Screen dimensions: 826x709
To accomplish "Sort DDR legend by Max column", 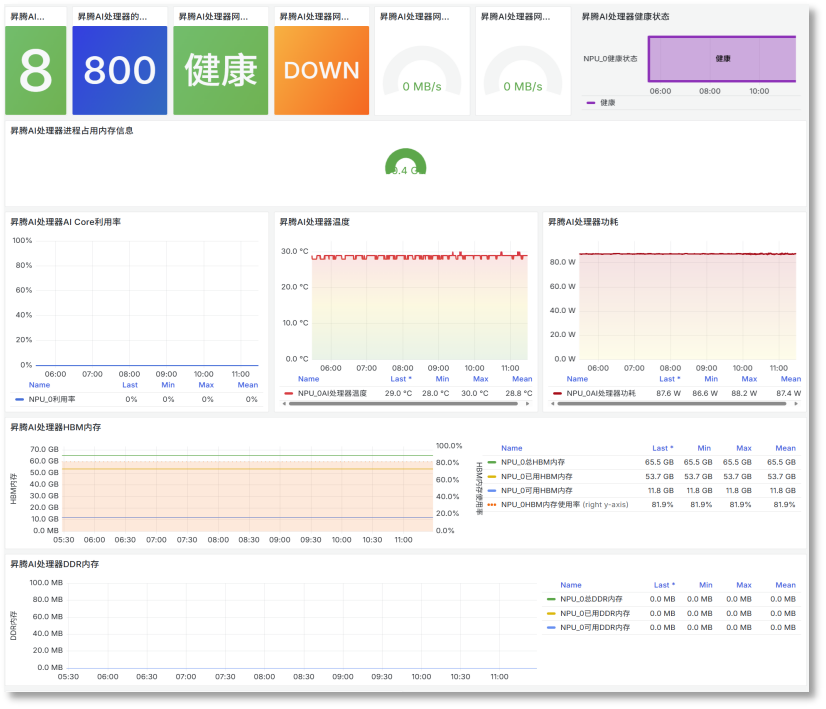I will pyautogui.click(x=743, y=585).
